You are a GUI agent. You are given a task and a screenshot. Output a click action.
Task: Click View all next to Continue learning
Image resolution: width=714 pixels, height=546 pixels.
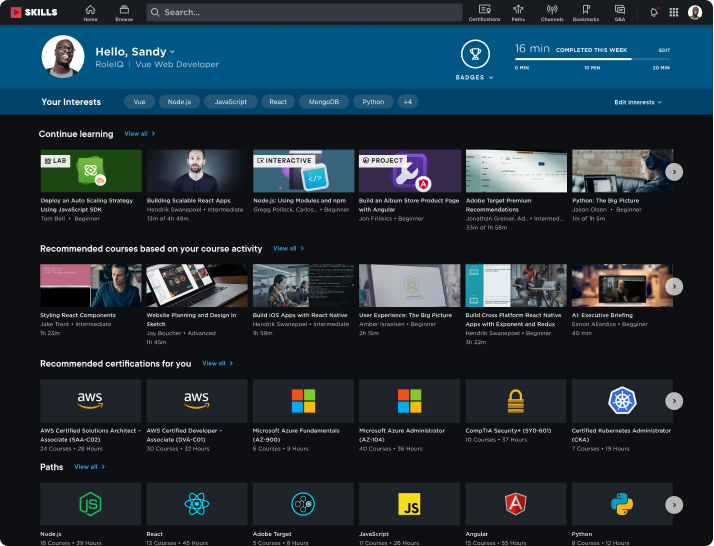140,133
